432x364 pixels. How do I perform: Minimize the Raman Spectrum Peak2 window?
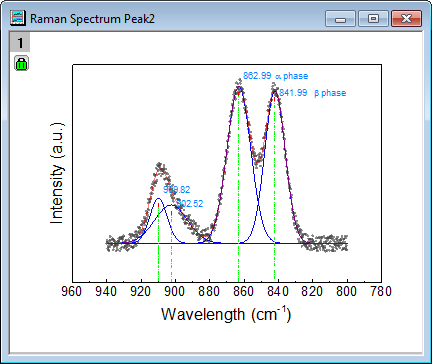340,18
